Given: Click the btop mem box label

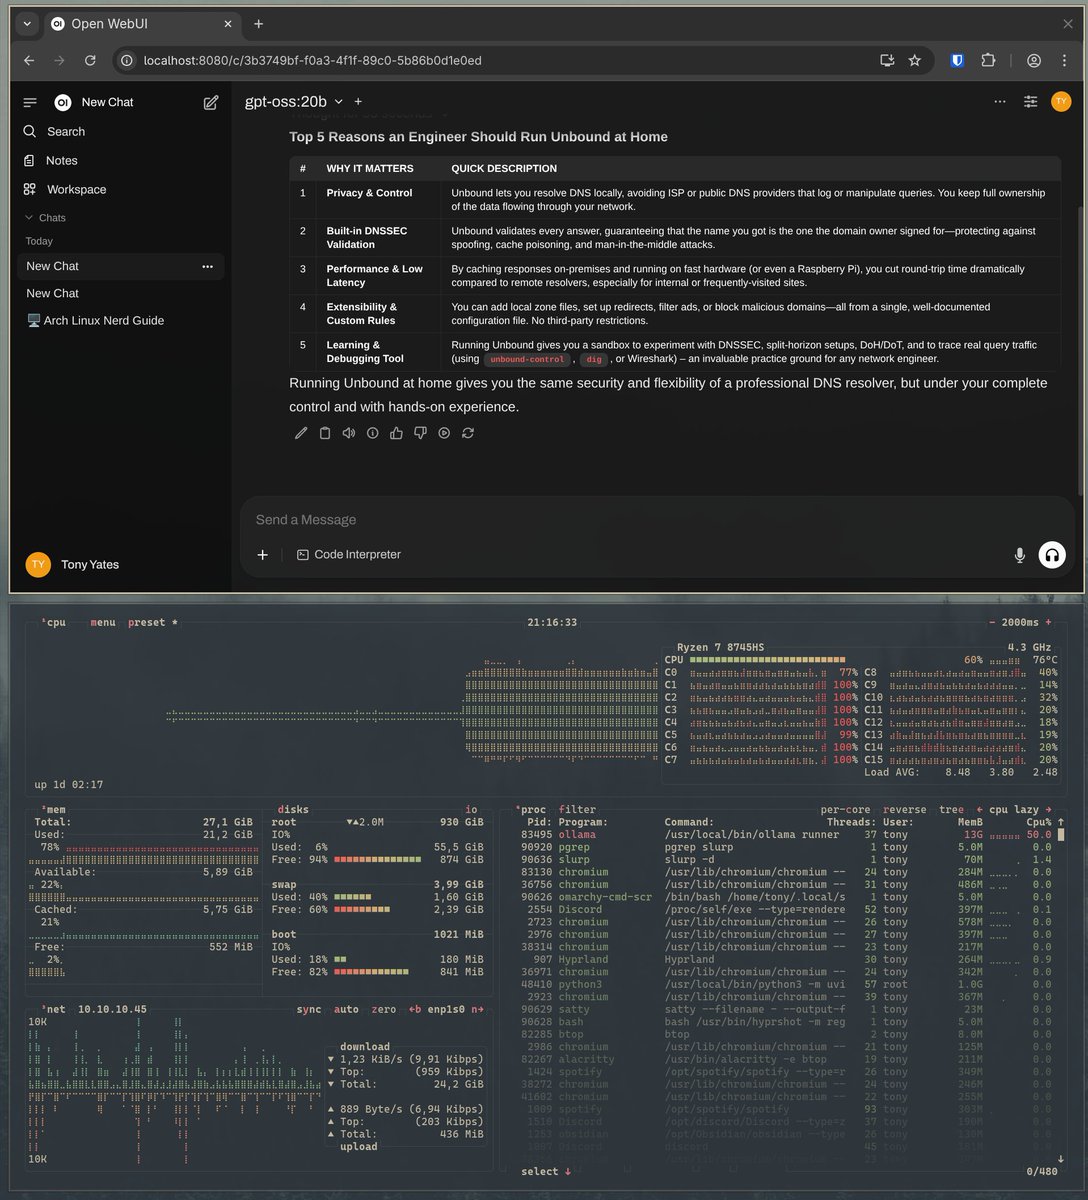Looking at the screenshot, I should click(53, 810).
